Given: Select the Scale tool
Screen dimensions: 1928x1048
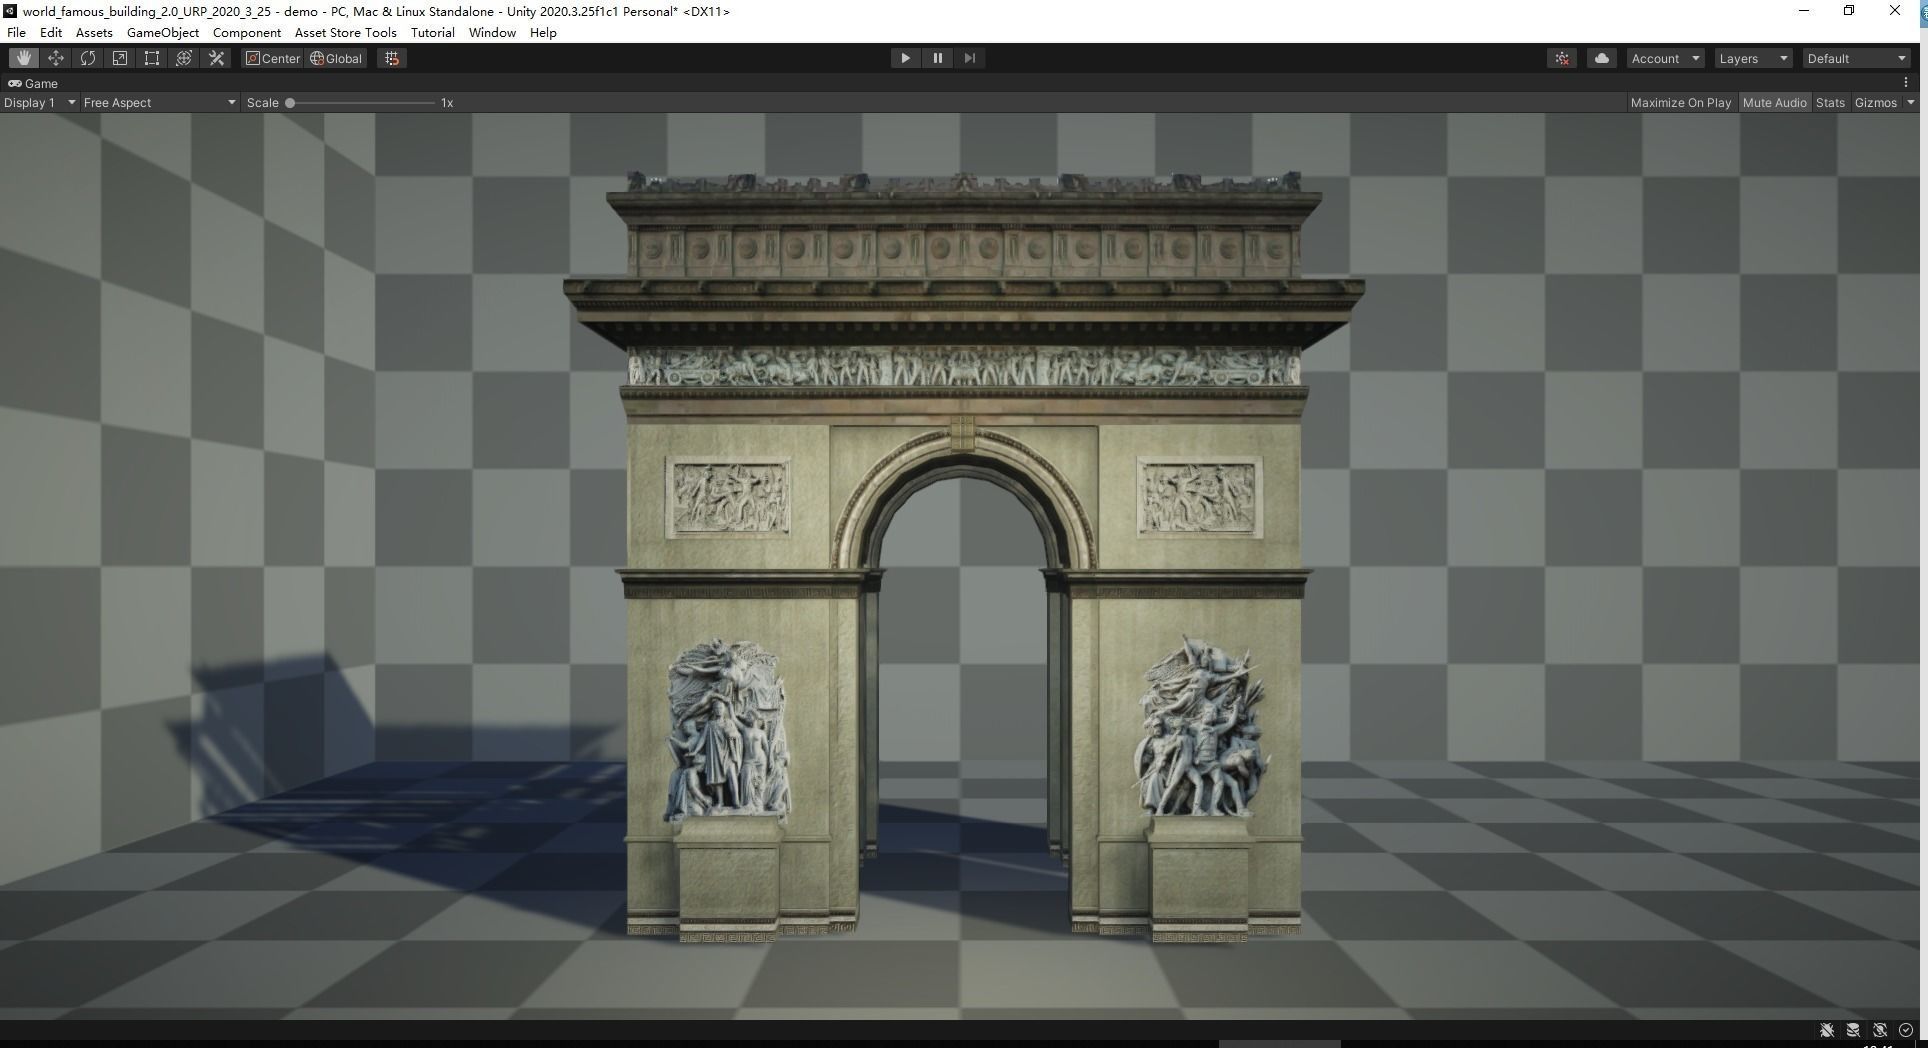Looking at the screenshot, I should click(x=120, y=58).
